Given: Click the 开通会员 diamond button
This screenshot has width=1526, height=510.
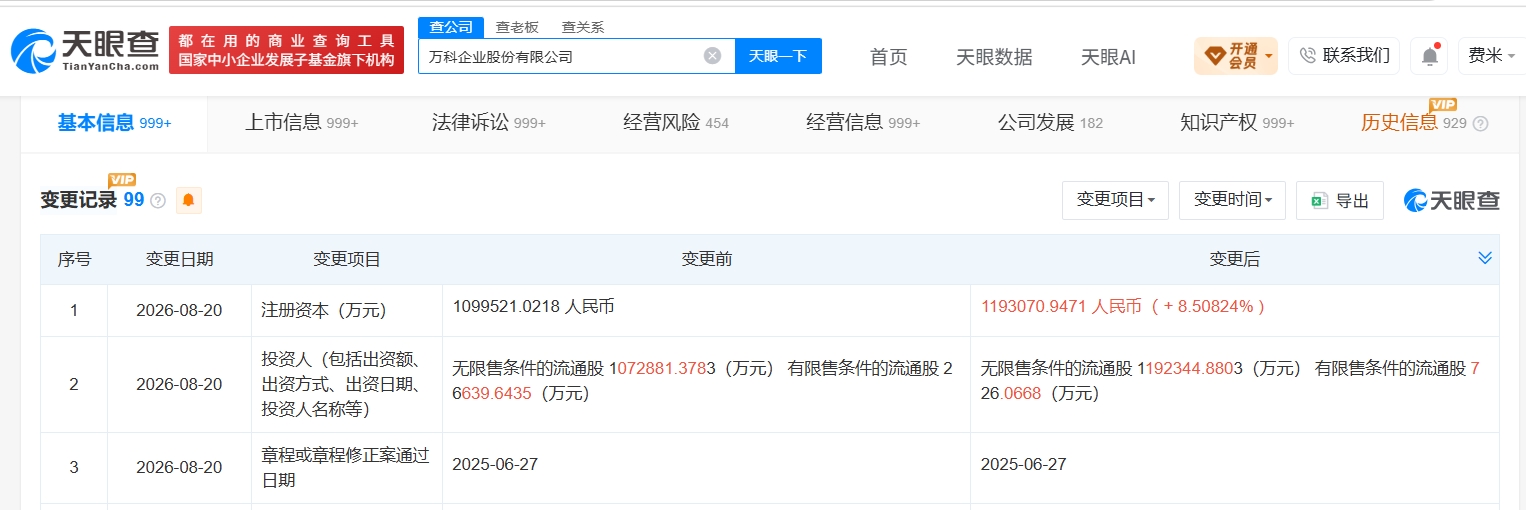Looking at the screenshot, I should click(x=1236, y=56).
